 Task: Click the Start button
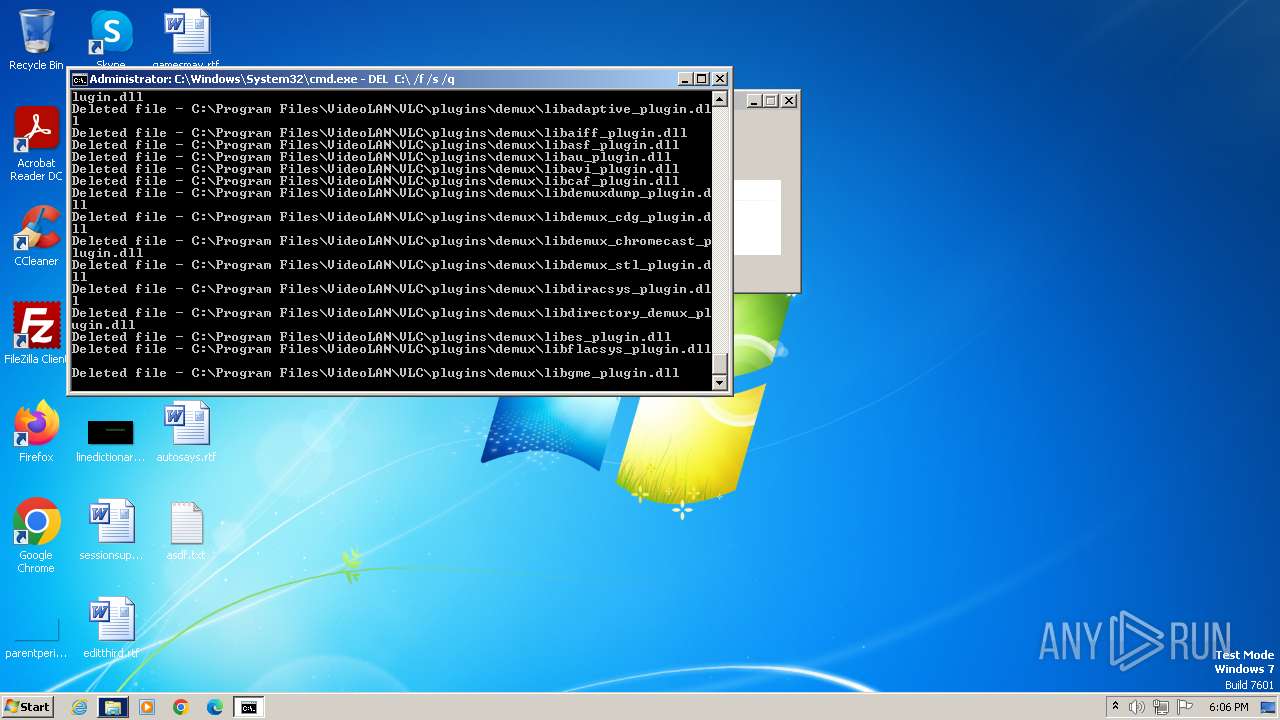27,707
